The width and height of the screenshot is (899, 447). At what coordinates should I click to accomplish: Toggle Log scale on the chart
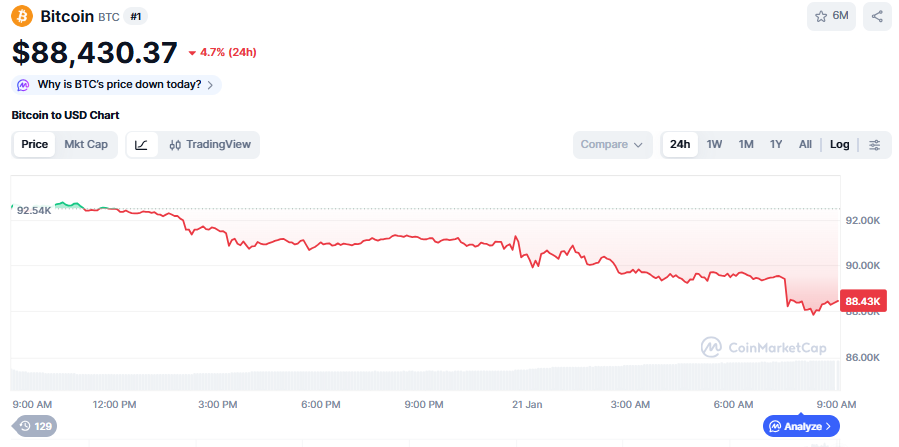(x=839, y=144)
